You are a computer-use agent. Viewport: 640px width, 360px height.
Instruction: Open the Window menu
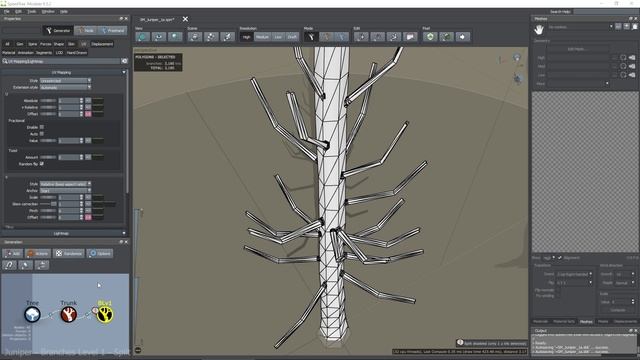pos(48,11)
